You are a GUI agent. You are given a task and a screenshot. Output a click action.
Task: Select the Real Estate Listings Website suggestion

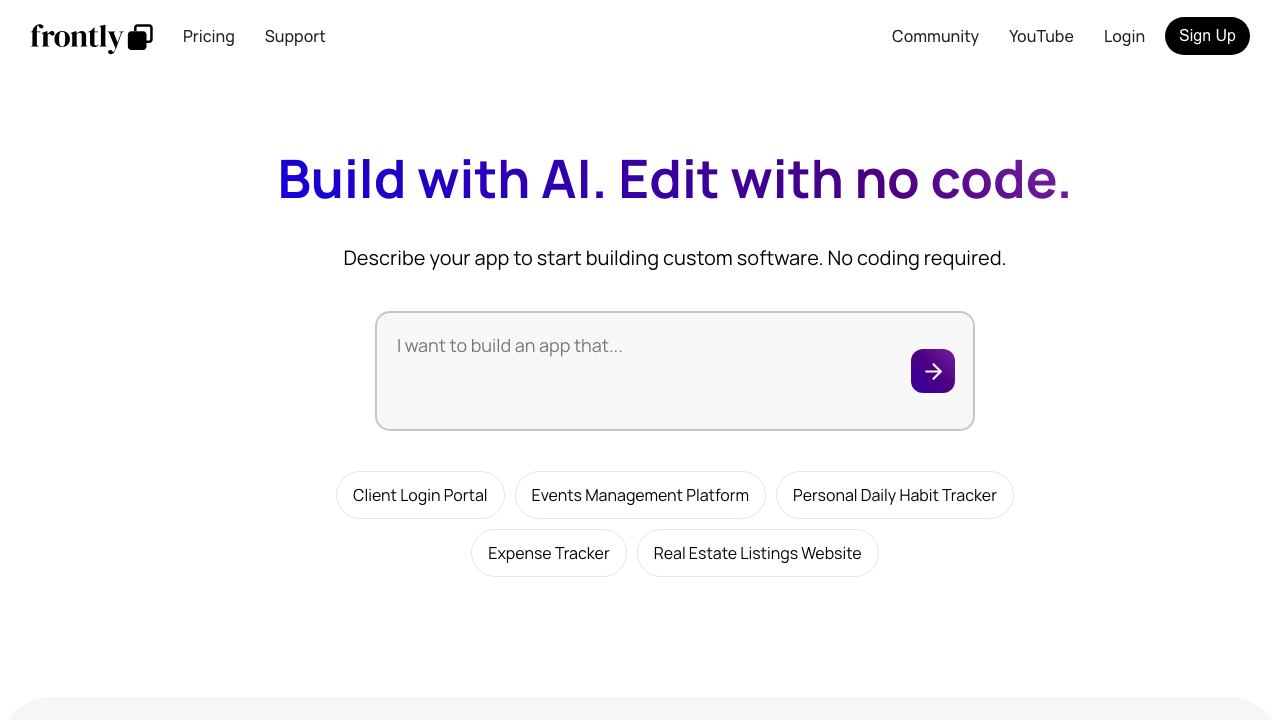pyautogui.click(x=758, y=553)
